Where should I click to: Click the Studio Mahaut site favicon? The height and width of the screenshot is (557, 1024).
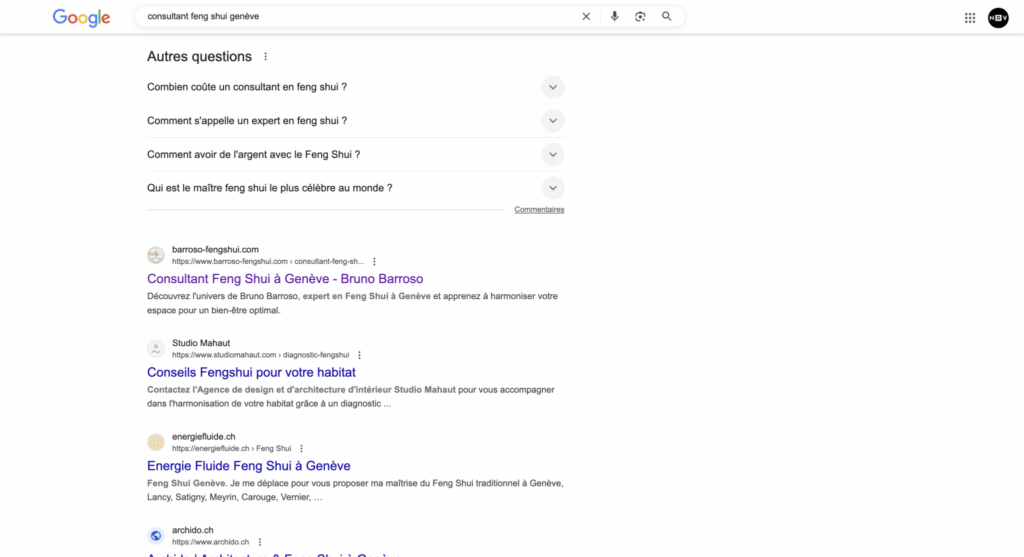(x=155, y=349)
